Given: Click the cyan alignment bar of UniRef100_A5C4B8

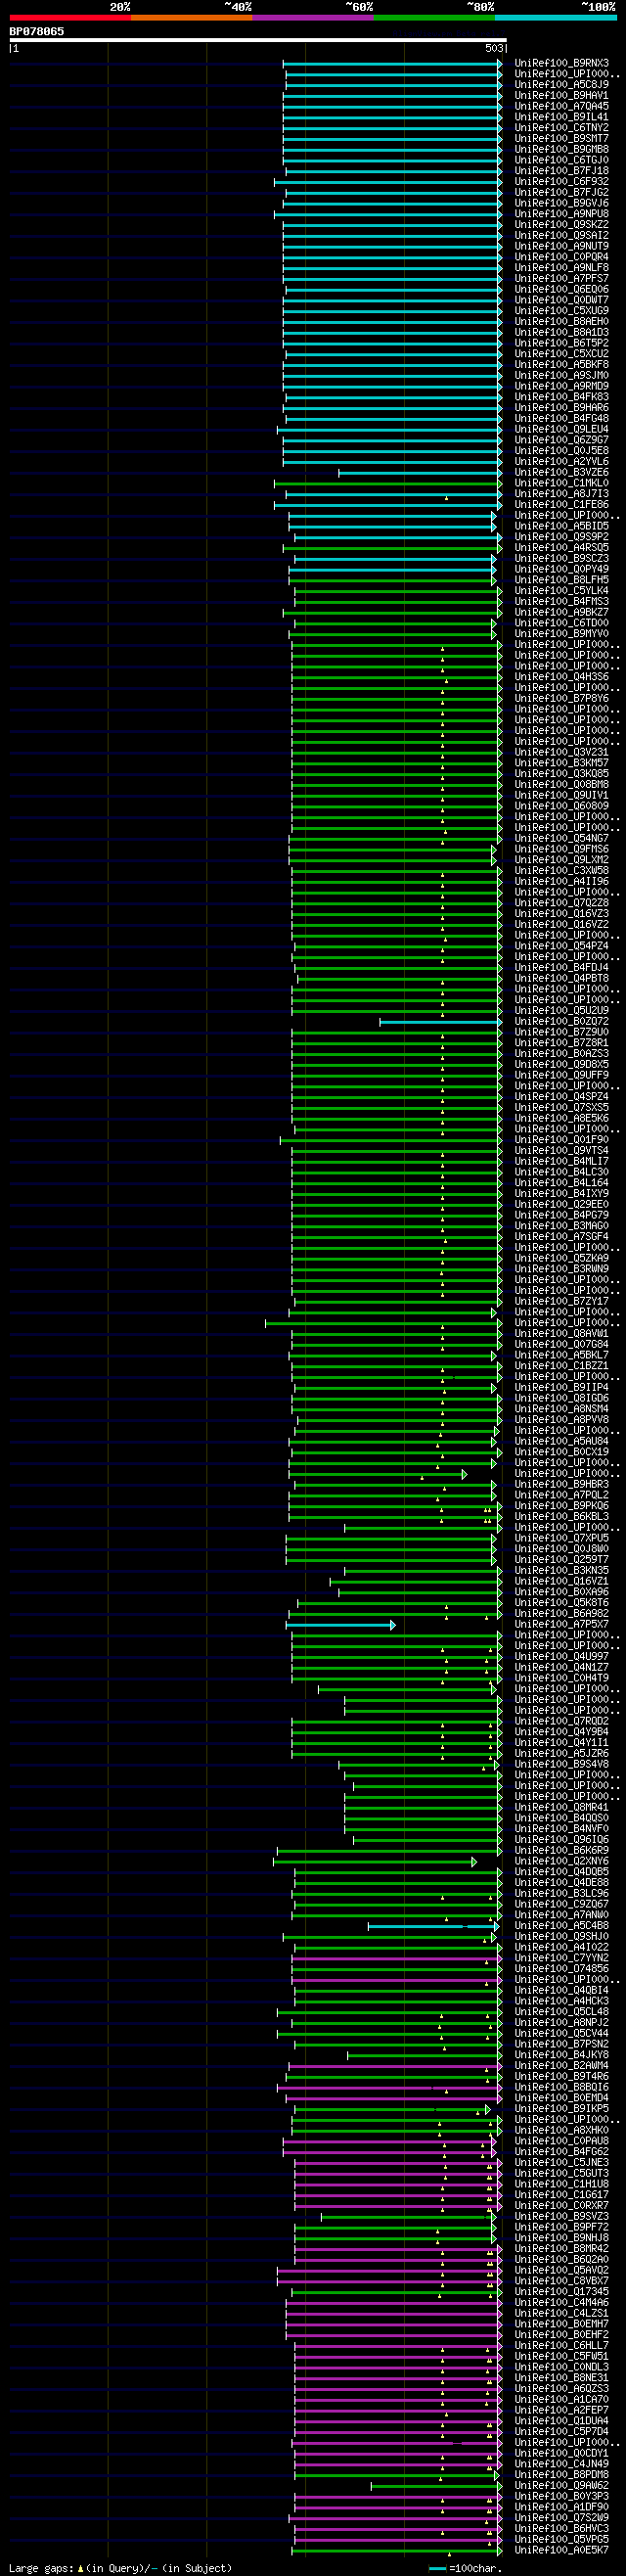Looking at the screenshot, I should 433,1926.
